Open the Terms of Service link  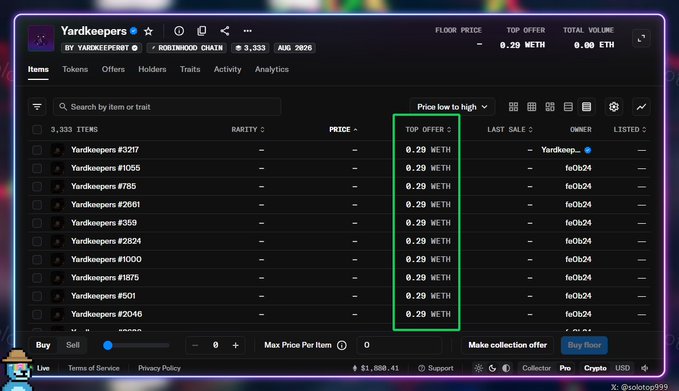94,368
